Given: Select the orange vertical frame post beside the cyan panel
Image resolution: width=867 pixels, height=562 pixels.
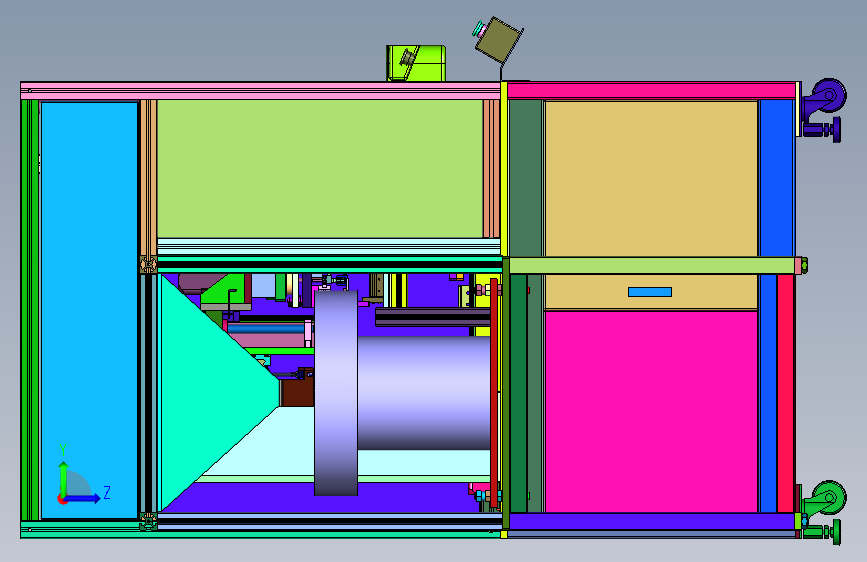Looking at the screenshot, I should point(148,177).
